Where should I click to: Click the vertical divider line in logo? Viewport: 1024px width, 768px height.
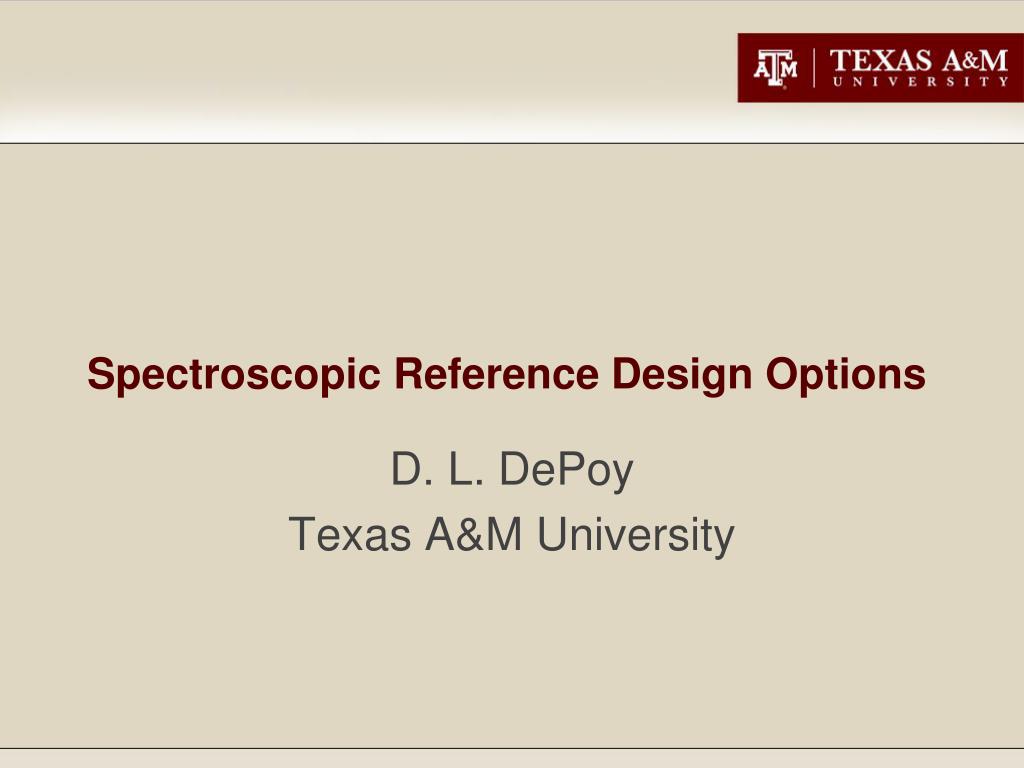tap(814, 68)
